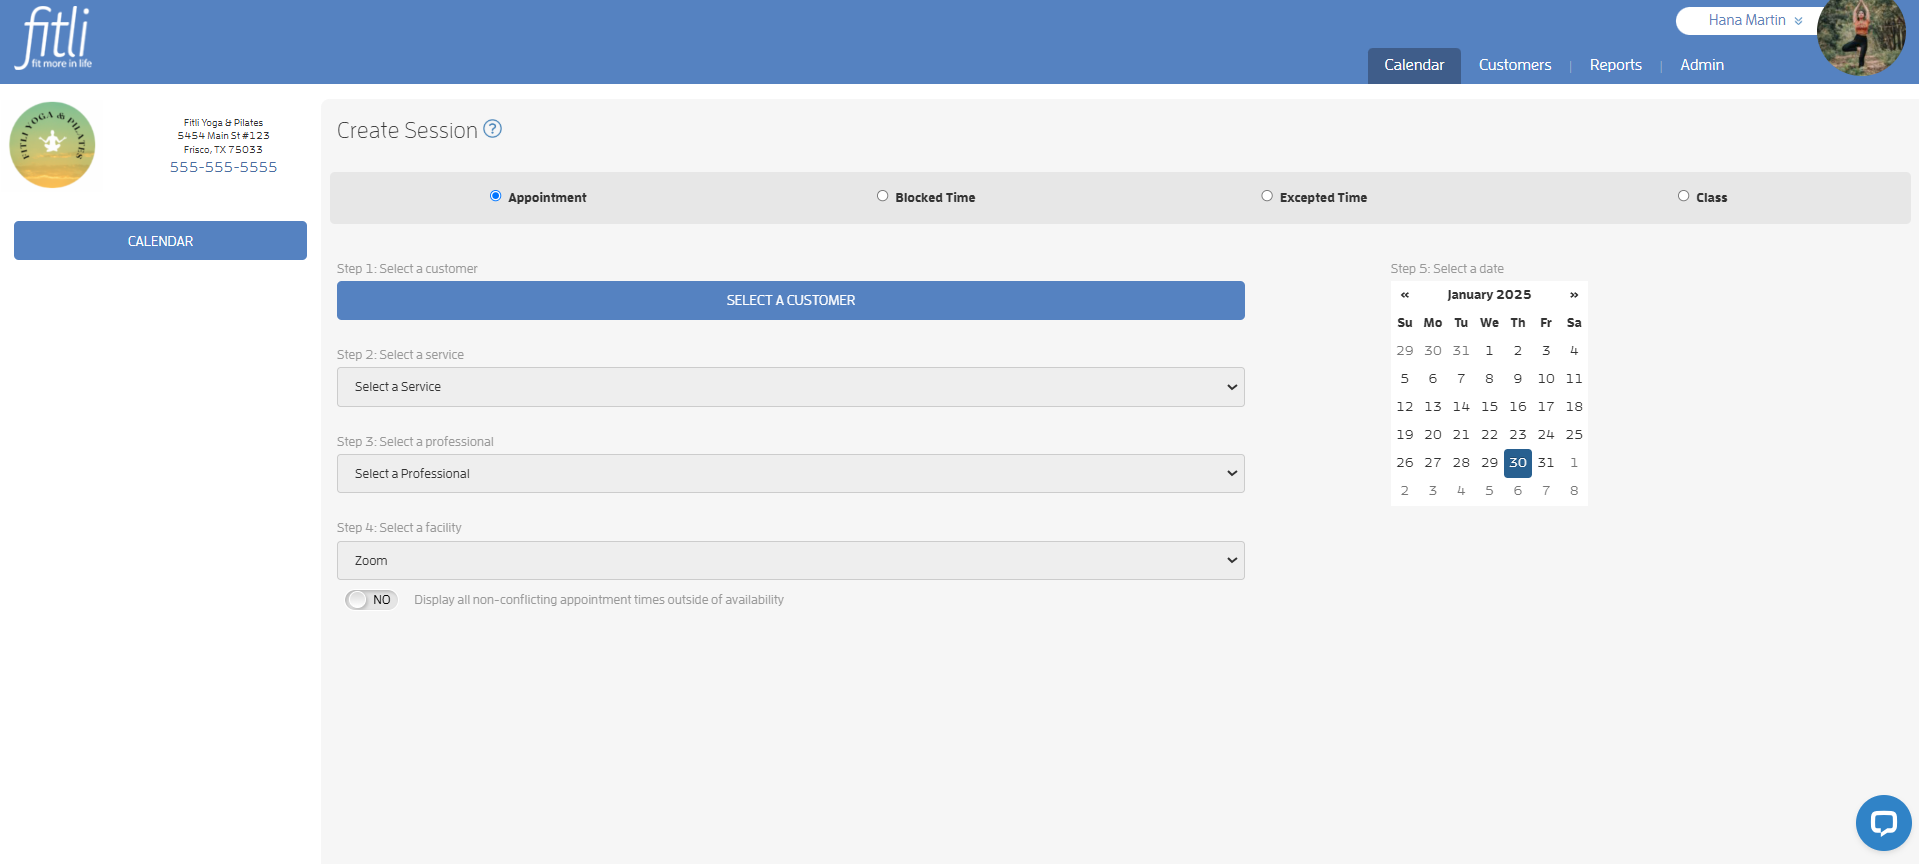Choose January 20 in the date picker
Image resolution: width=1919 pixels, height=864 pixels.
click(x=1433, y=435)
